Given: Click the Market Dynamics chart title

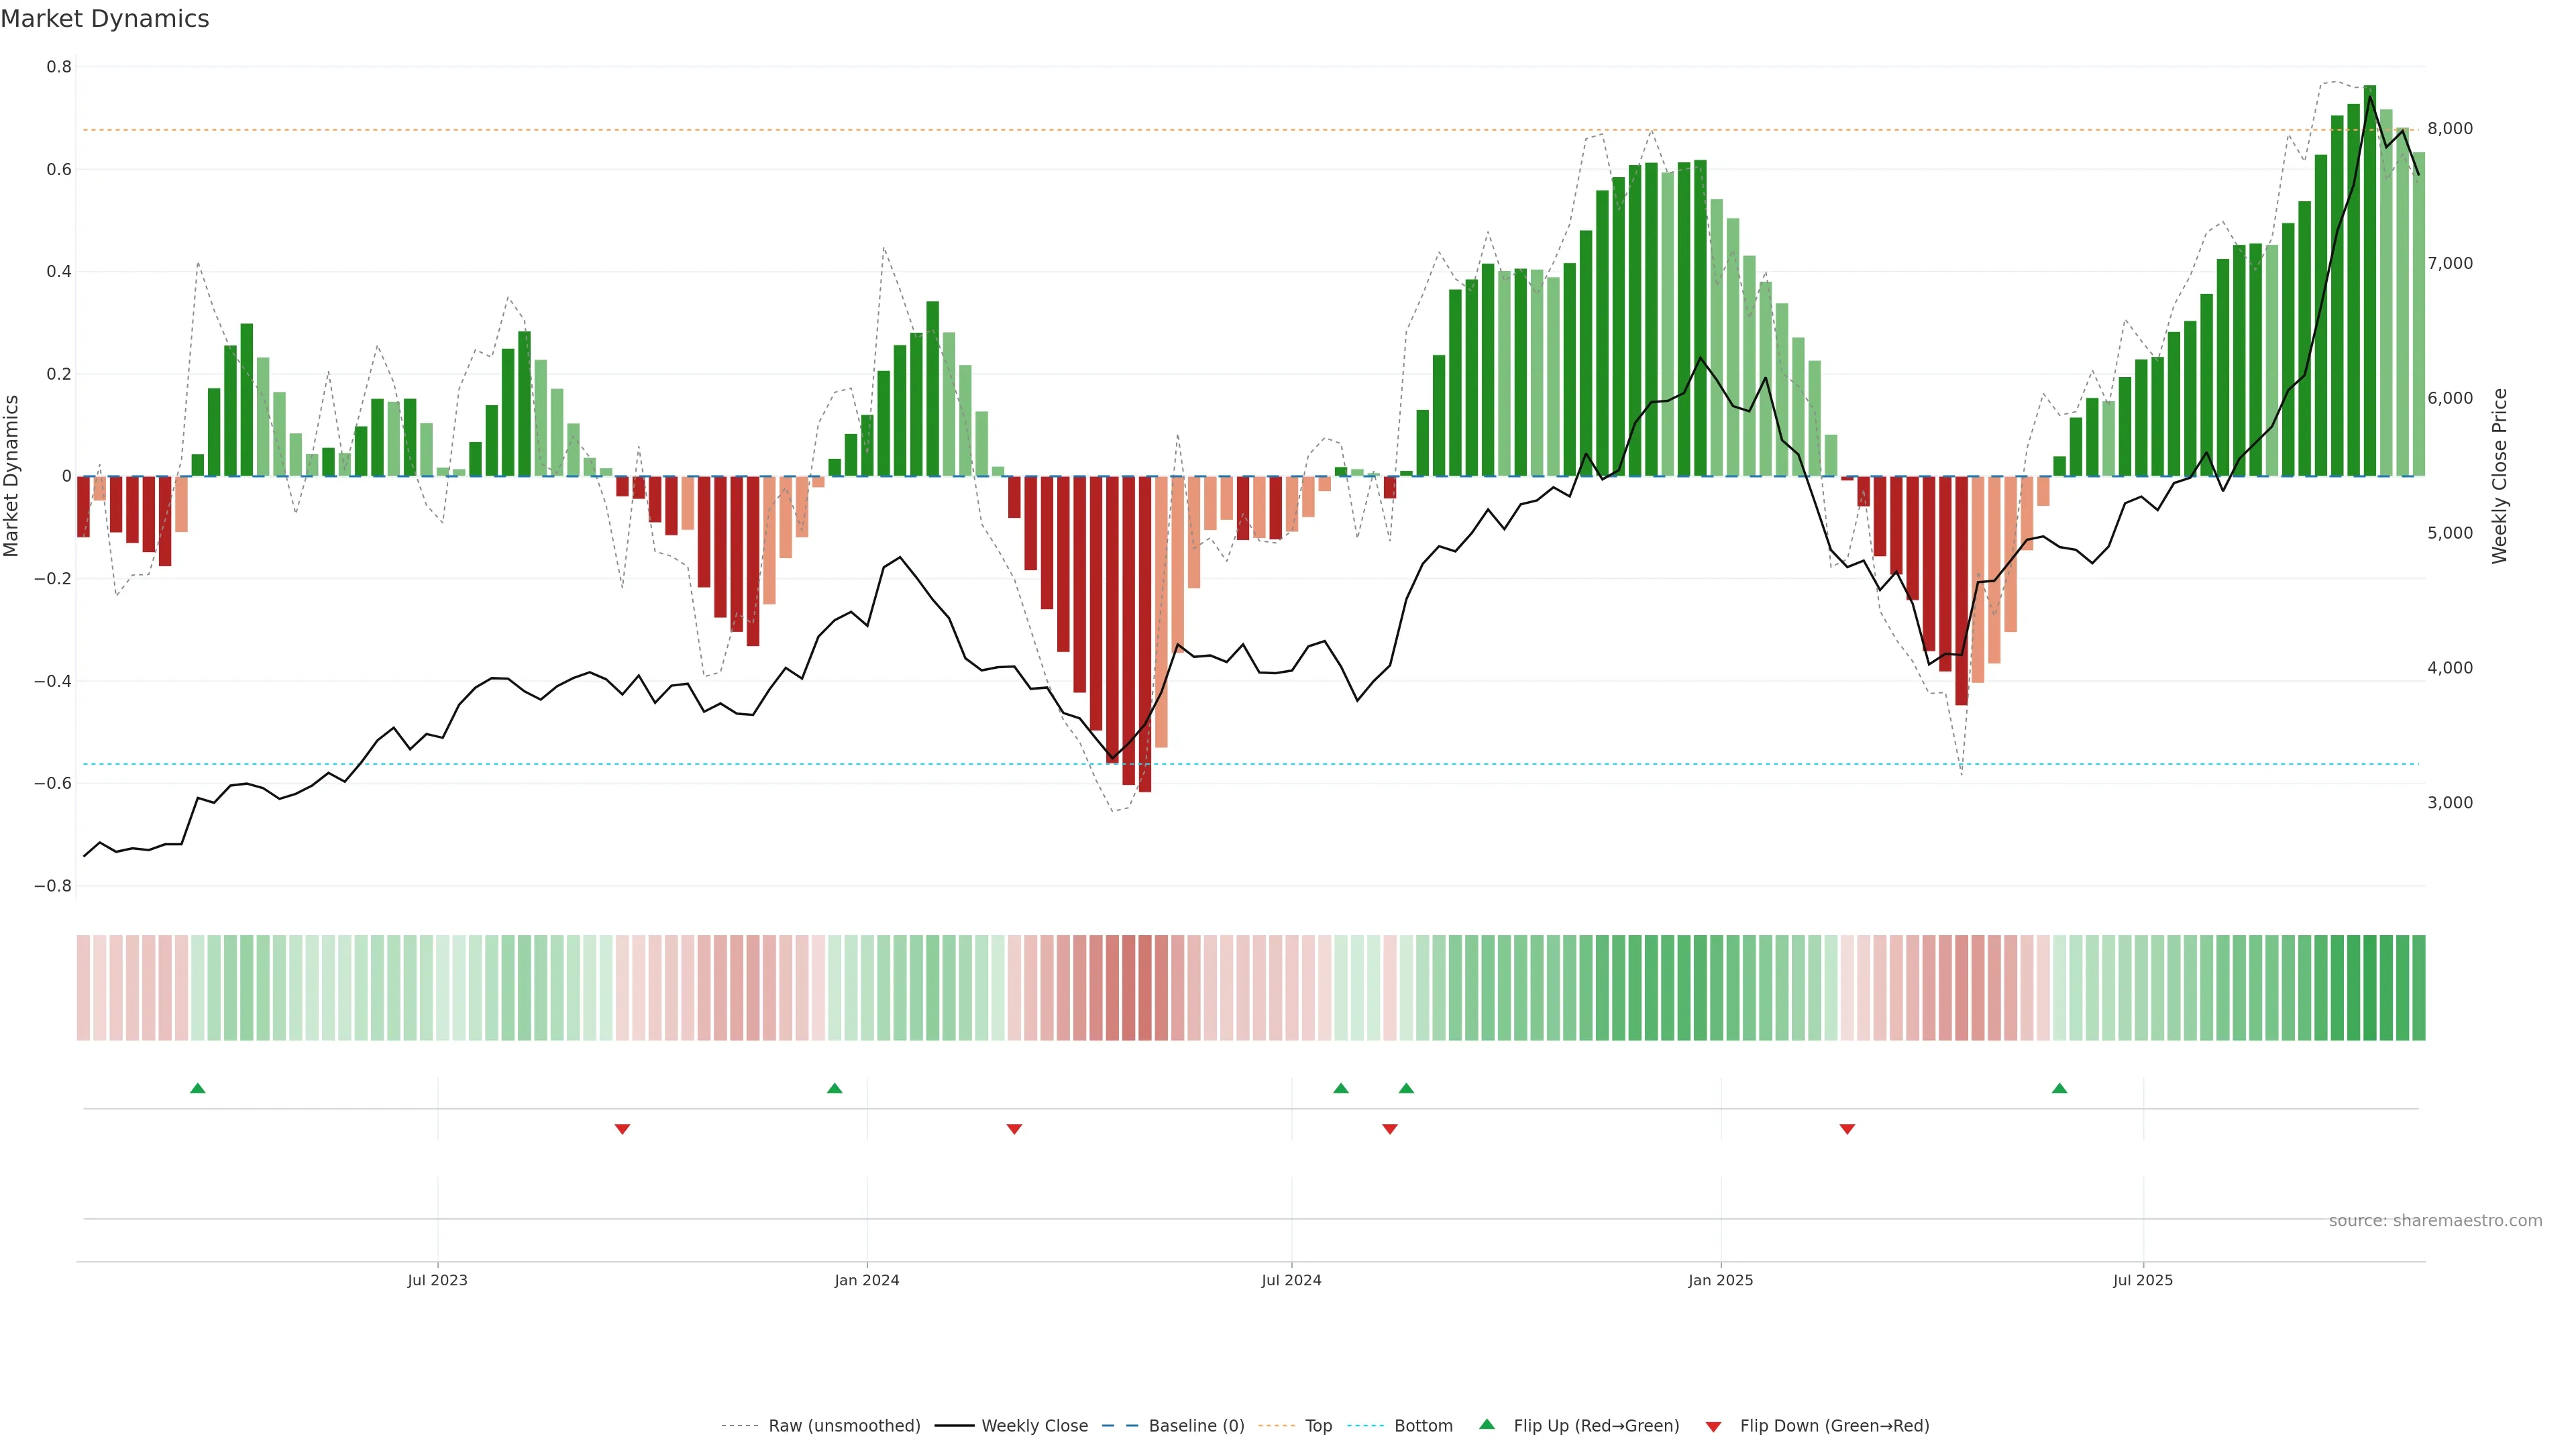Looking at the screenshot, I should click(x=105, y=19).
